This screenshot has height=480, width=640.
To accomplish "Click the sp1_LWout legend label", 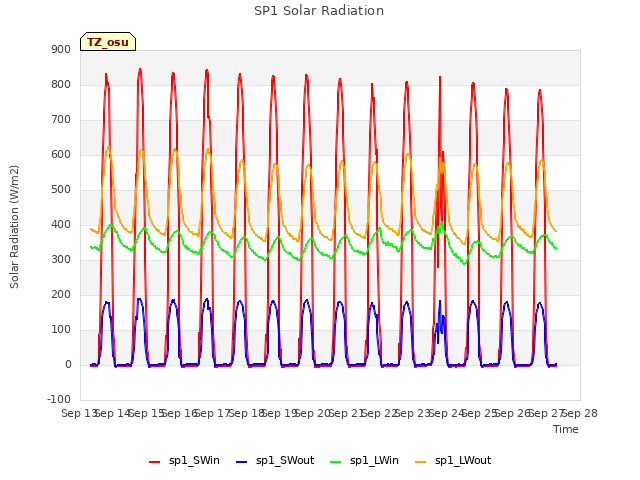I will pyautogui.click(x=463, y=460).
